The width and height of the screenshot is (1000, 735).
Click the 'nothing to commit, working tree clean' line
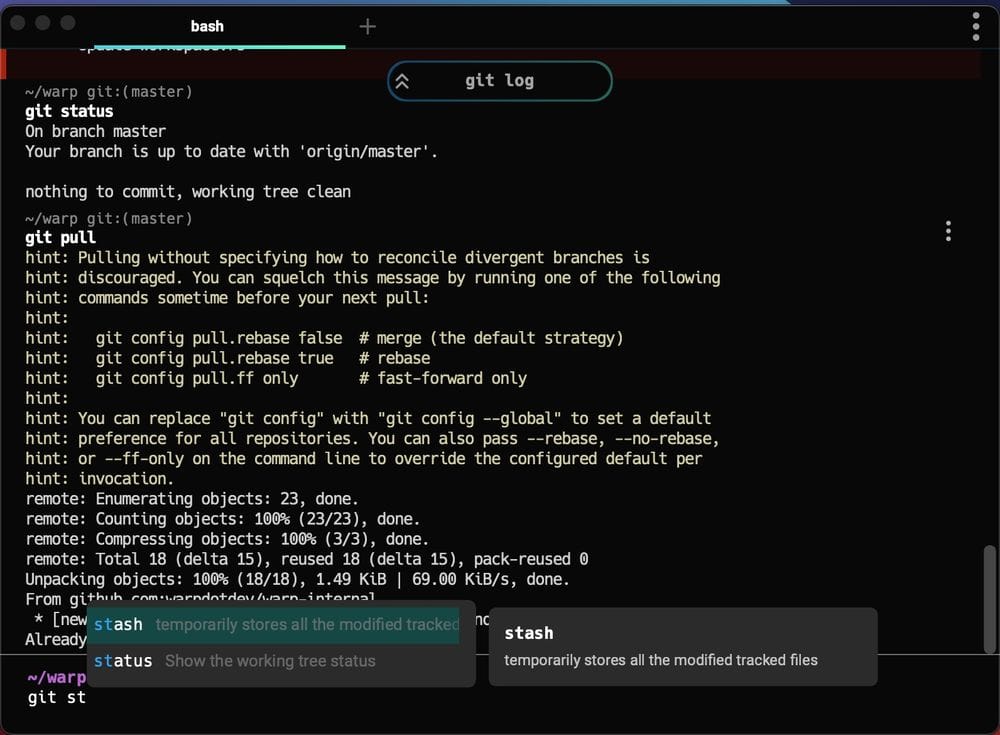click(x=187, y=191)
